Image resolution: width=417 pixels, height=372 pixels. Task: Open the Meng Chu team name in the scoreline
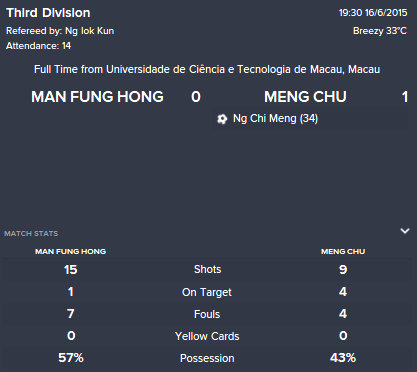(305, 97)
